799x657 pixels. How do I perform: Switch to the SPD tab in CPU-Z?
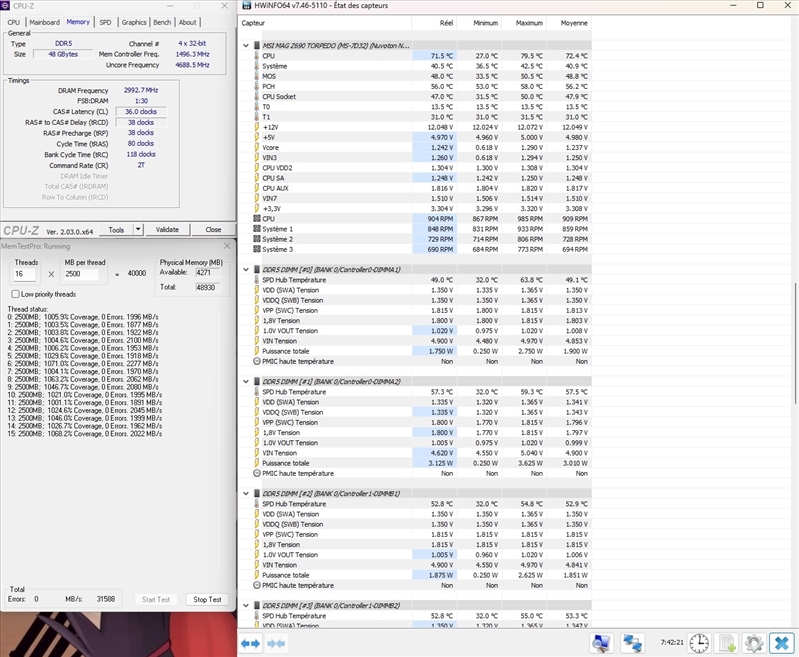pos(105,22)
